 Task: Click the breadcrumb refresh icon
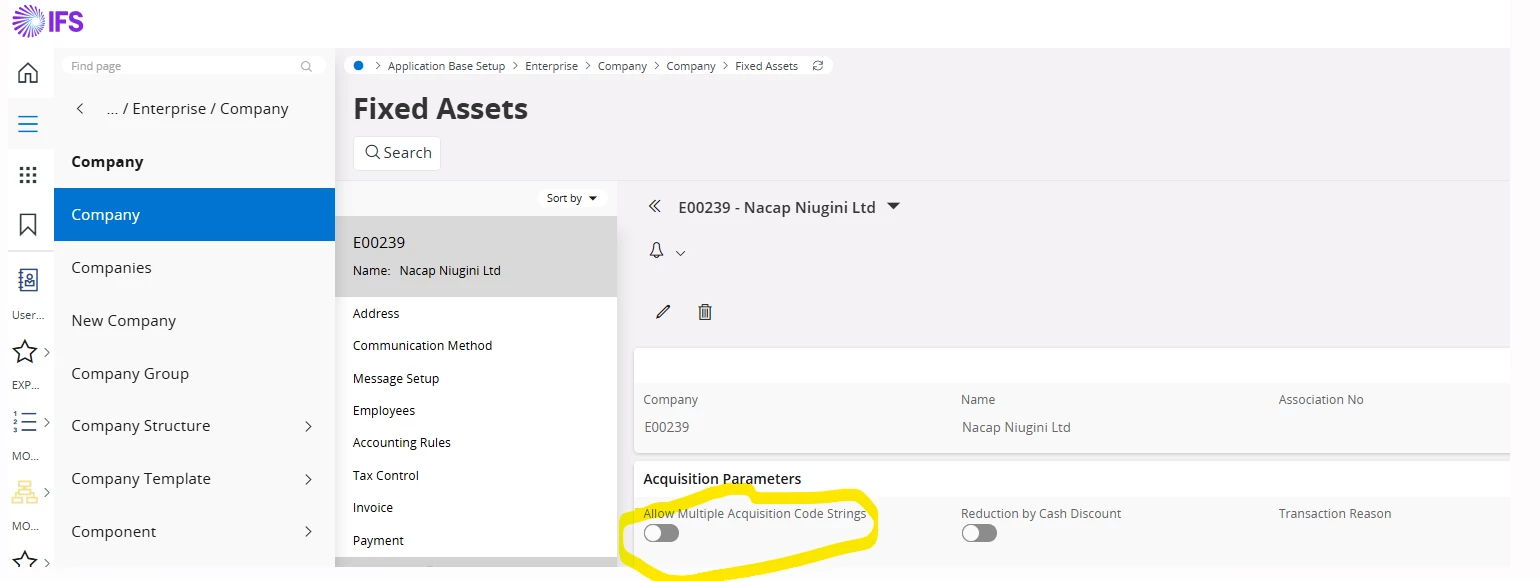pos(818,66)
